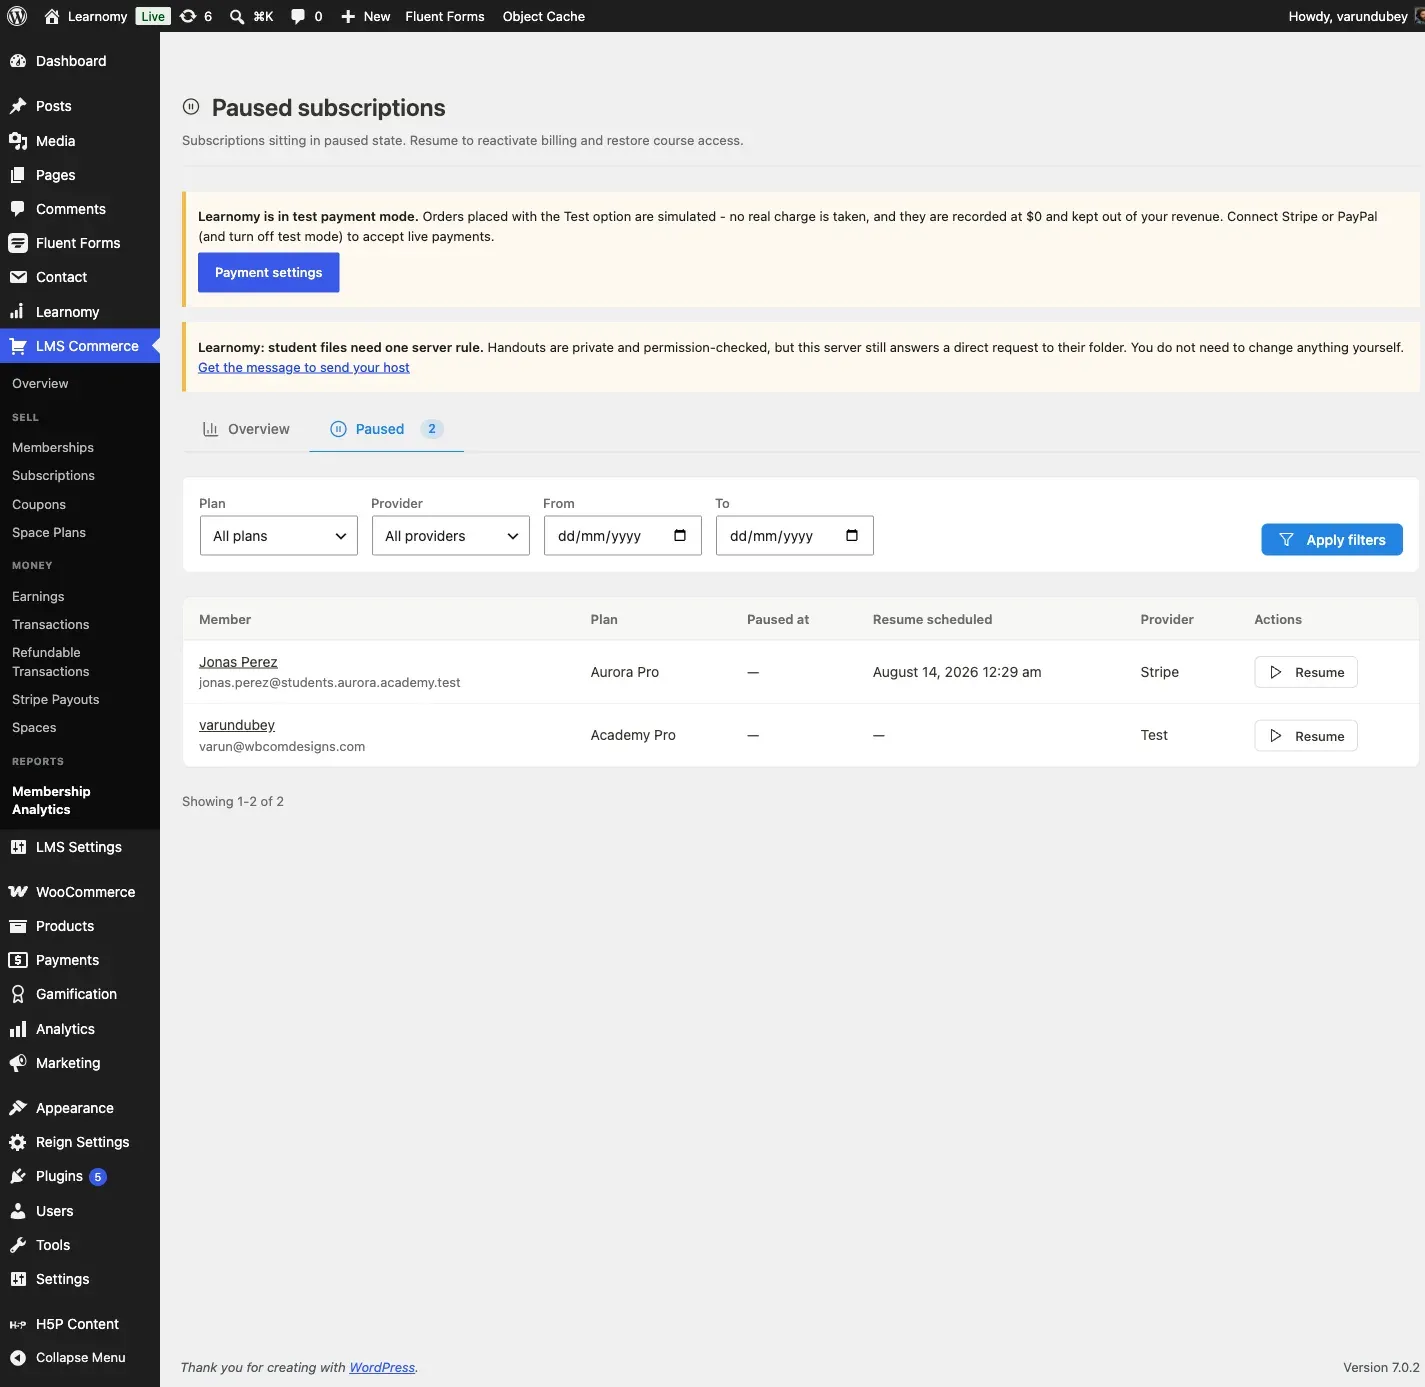Open Membership Analytics submenu item
The image size is (1425, 1387).
click(x=51, y=801)
